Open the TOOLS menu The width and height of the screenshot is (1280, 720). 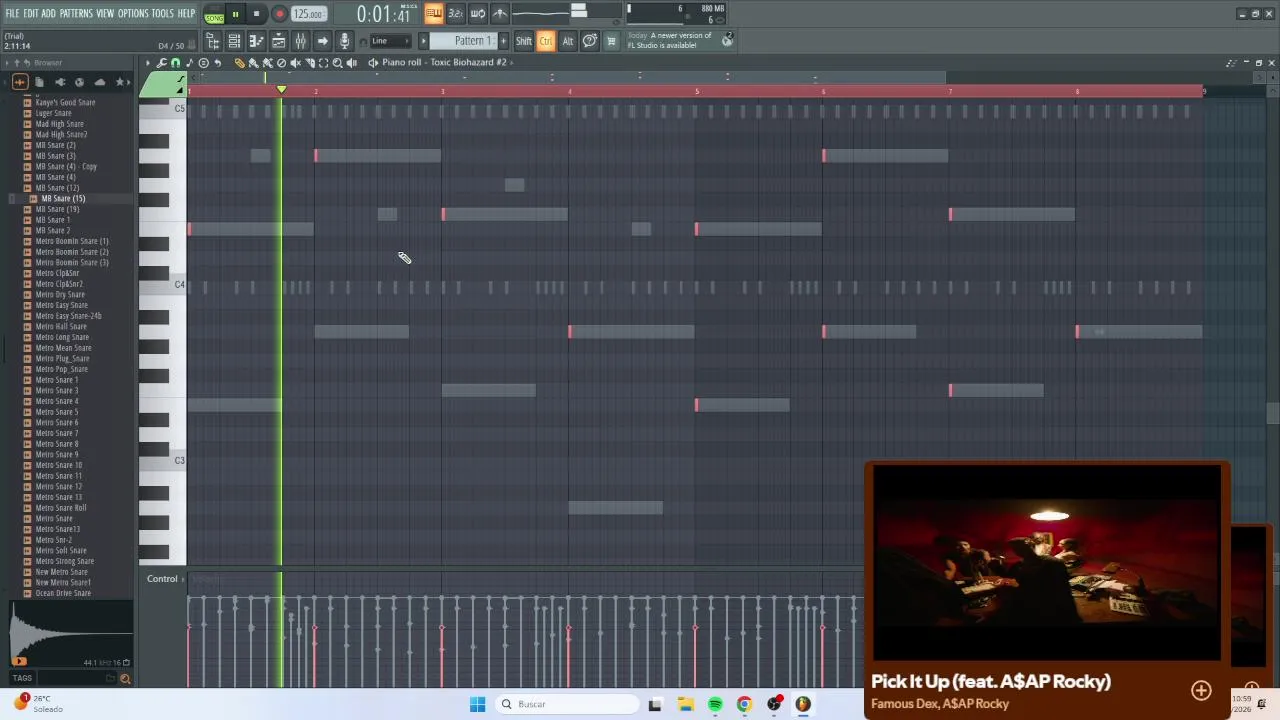163,13
